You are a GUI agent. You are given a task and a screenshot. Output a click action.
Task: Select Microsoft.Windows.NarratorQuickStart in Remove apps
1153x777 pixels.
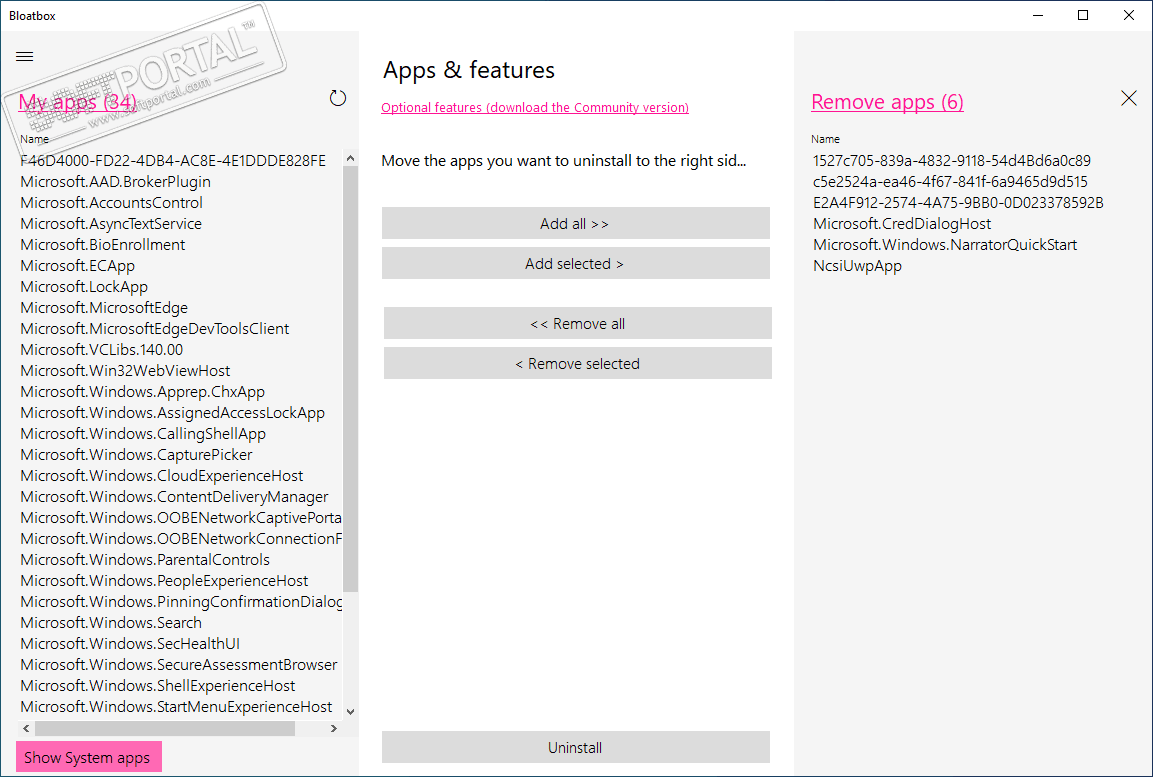pos(945,245)
